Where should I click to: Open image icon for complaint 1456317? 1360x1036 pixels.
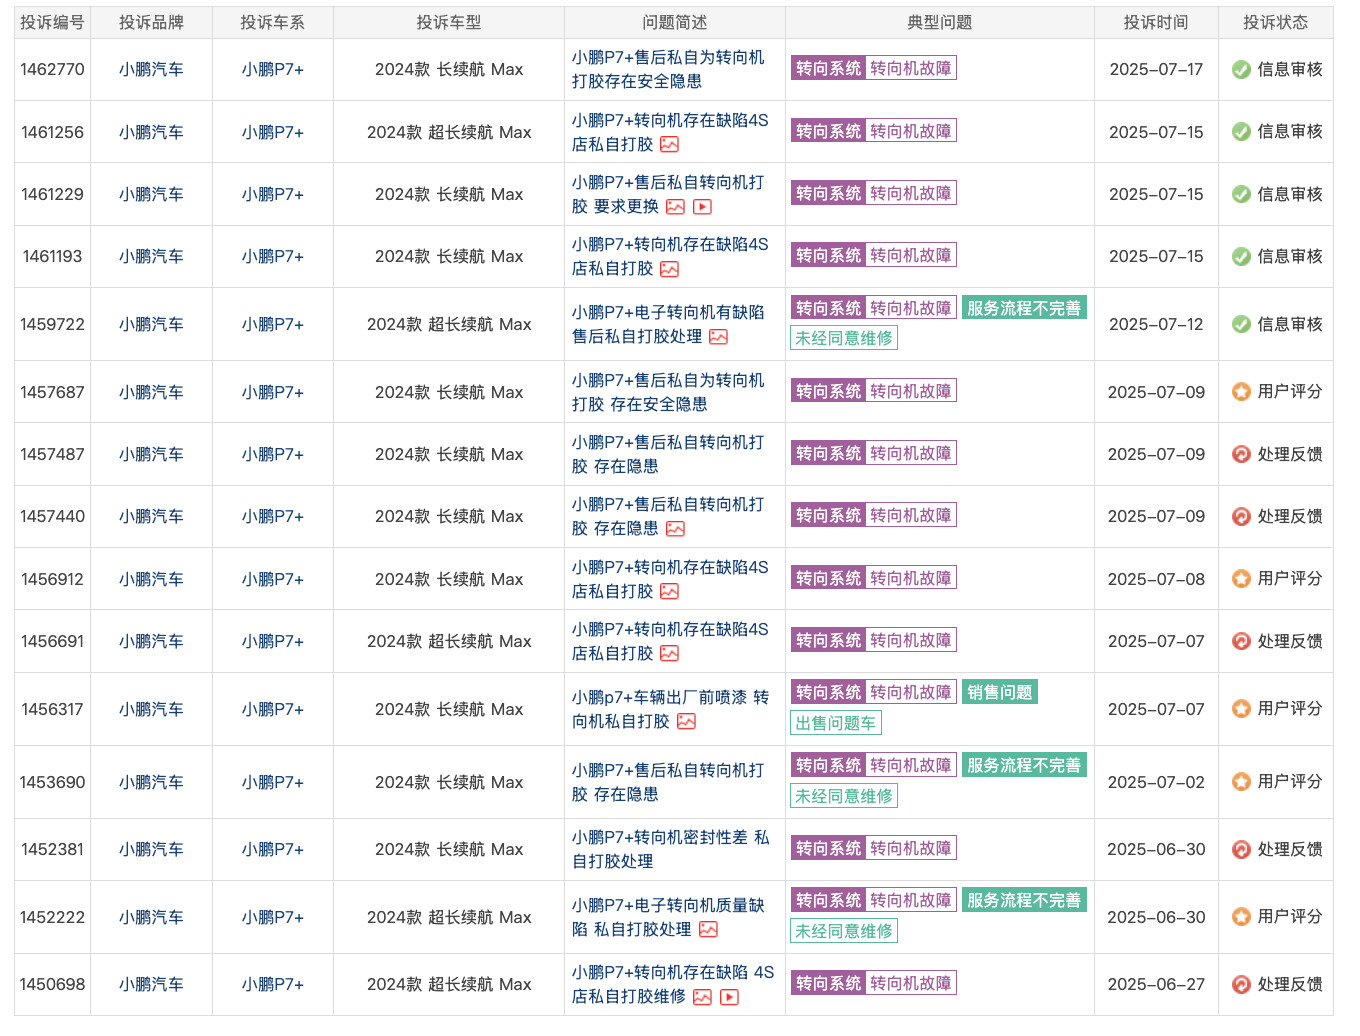[x=686, y=721]
